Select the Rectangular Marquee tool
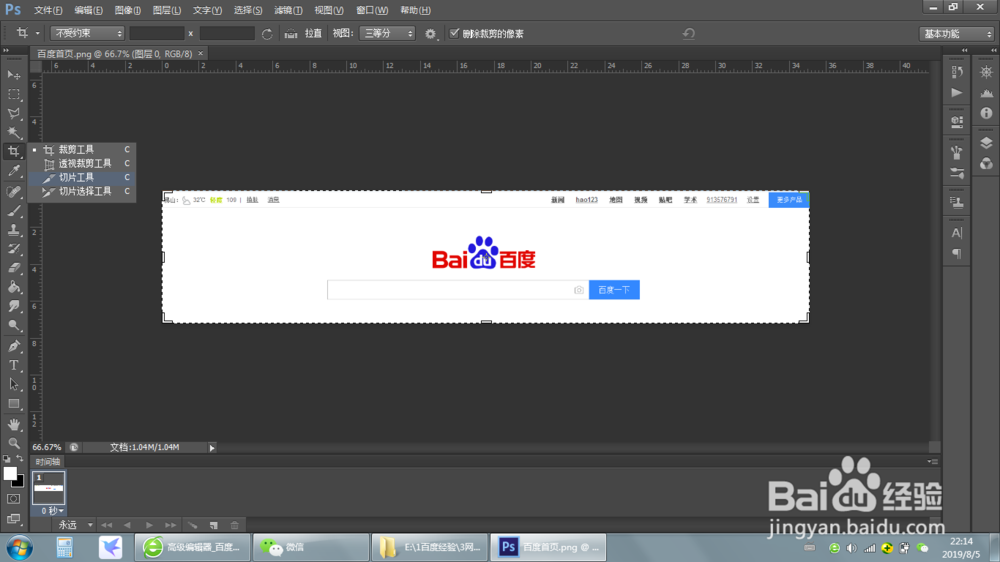1000x562 pixels. click(13, 94)
